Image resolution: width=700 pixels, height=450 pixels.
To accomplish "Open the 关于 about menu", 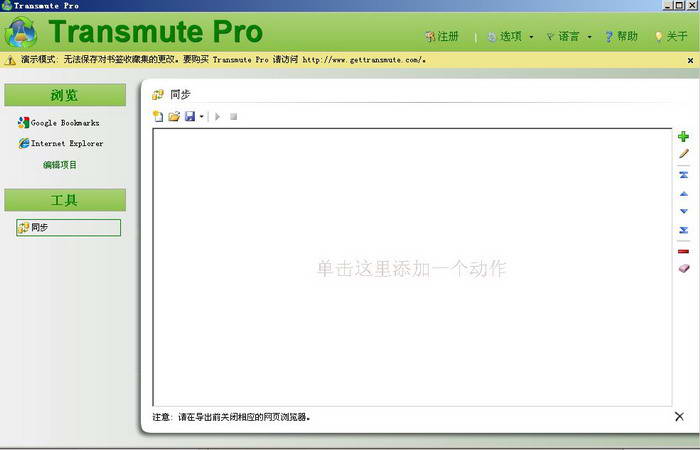I will coord(671,36).
